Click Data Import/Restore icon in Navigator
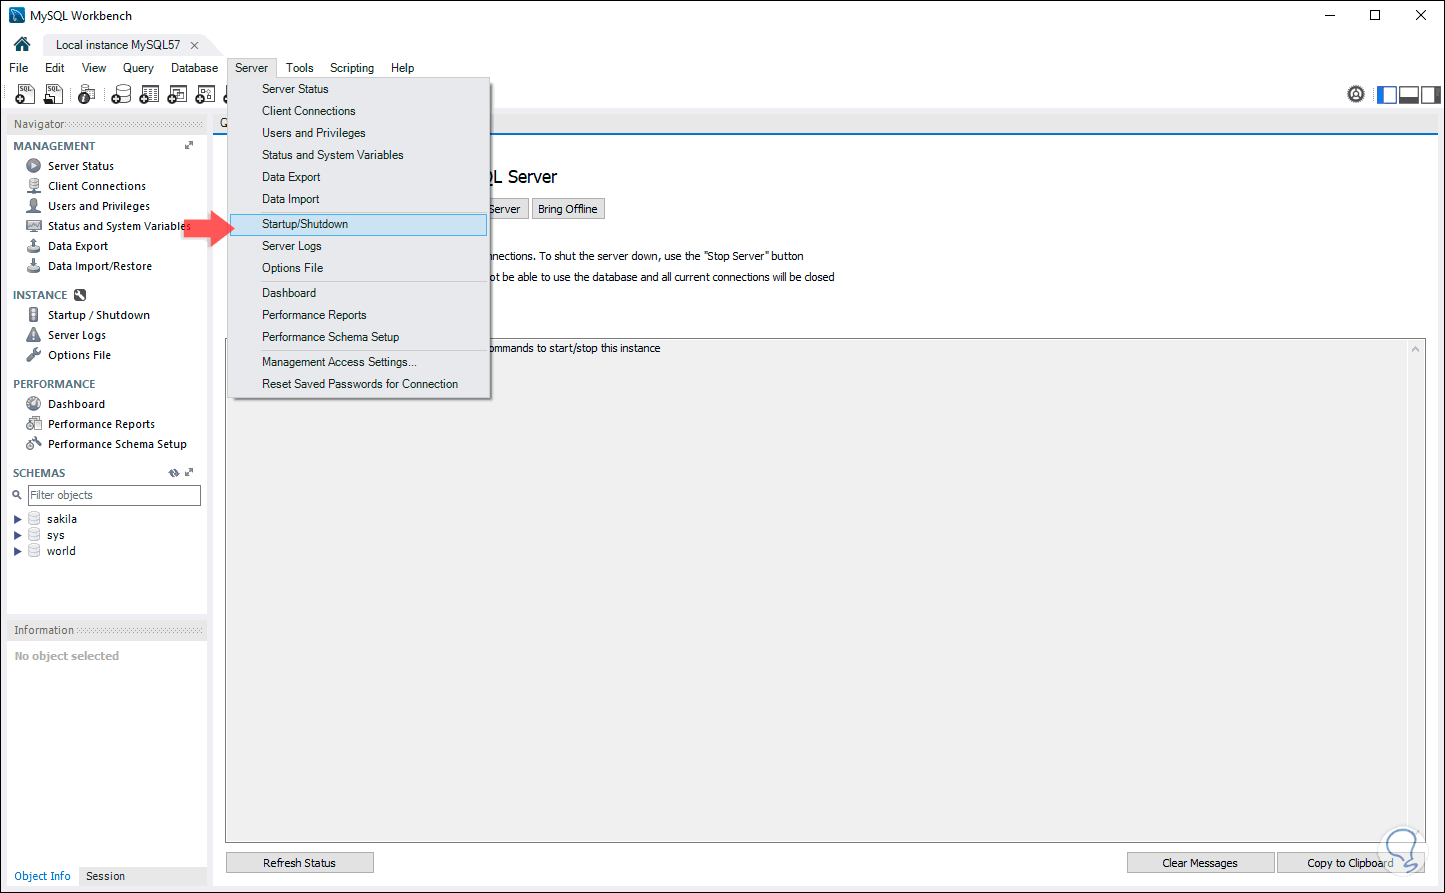This screenshot has width=1445, height=893. coord(34,266)
